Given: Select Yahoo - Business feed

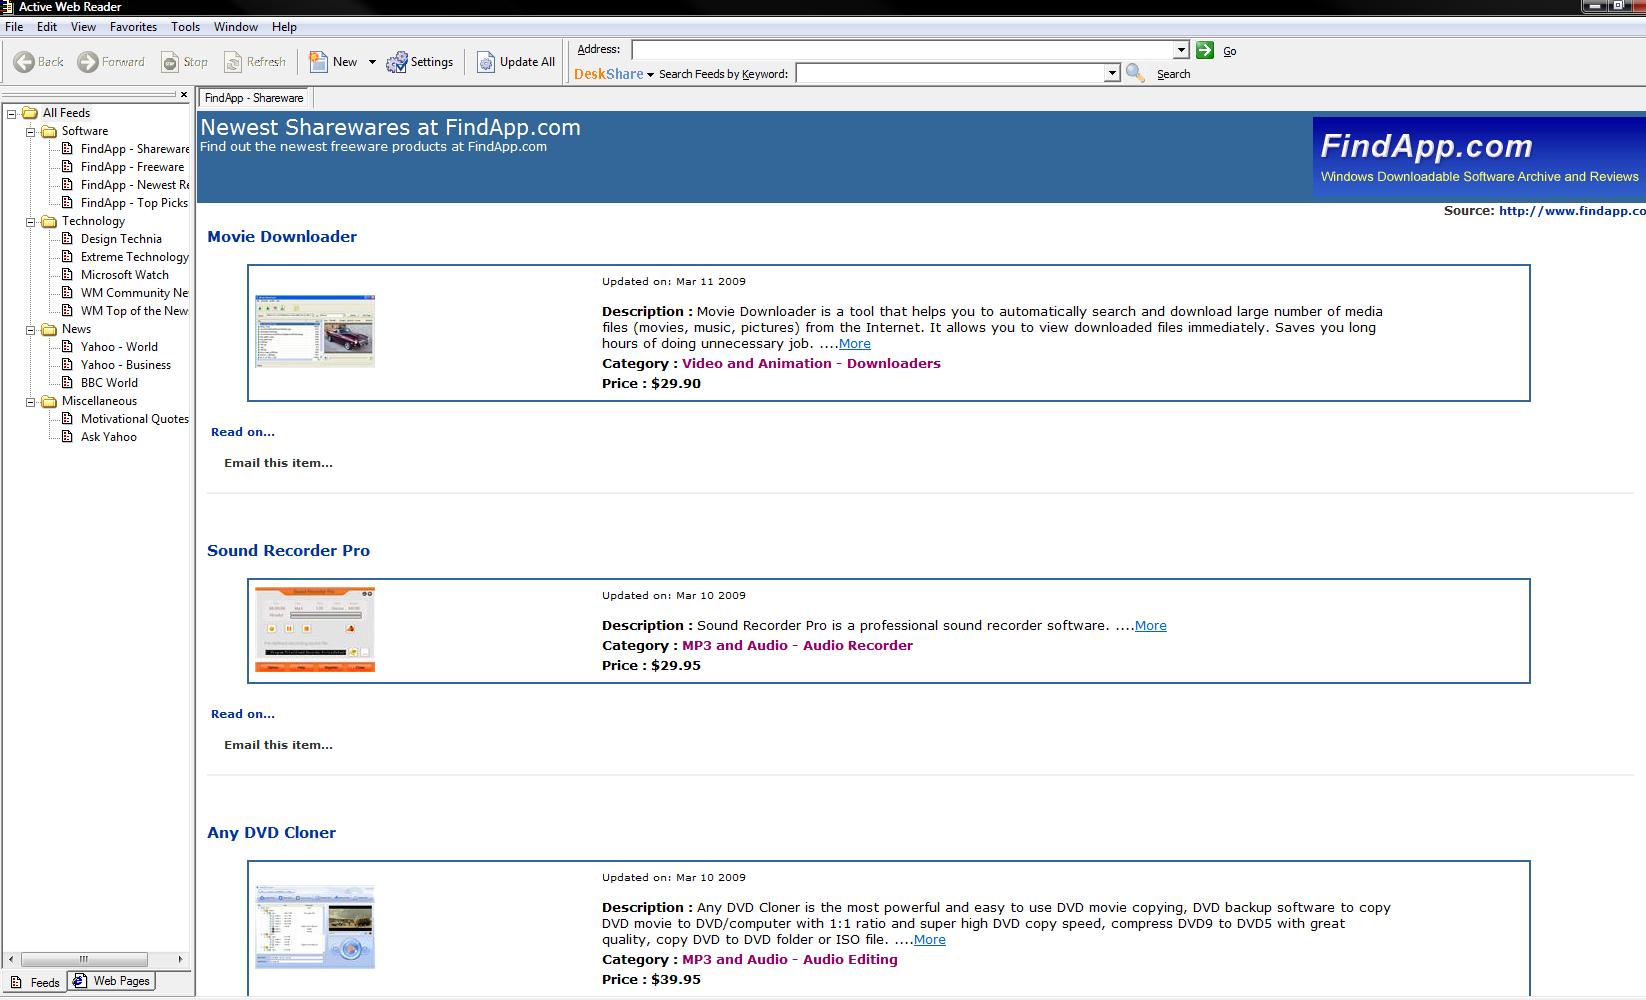Looking at the screenshot, I should tap(126, 365).
